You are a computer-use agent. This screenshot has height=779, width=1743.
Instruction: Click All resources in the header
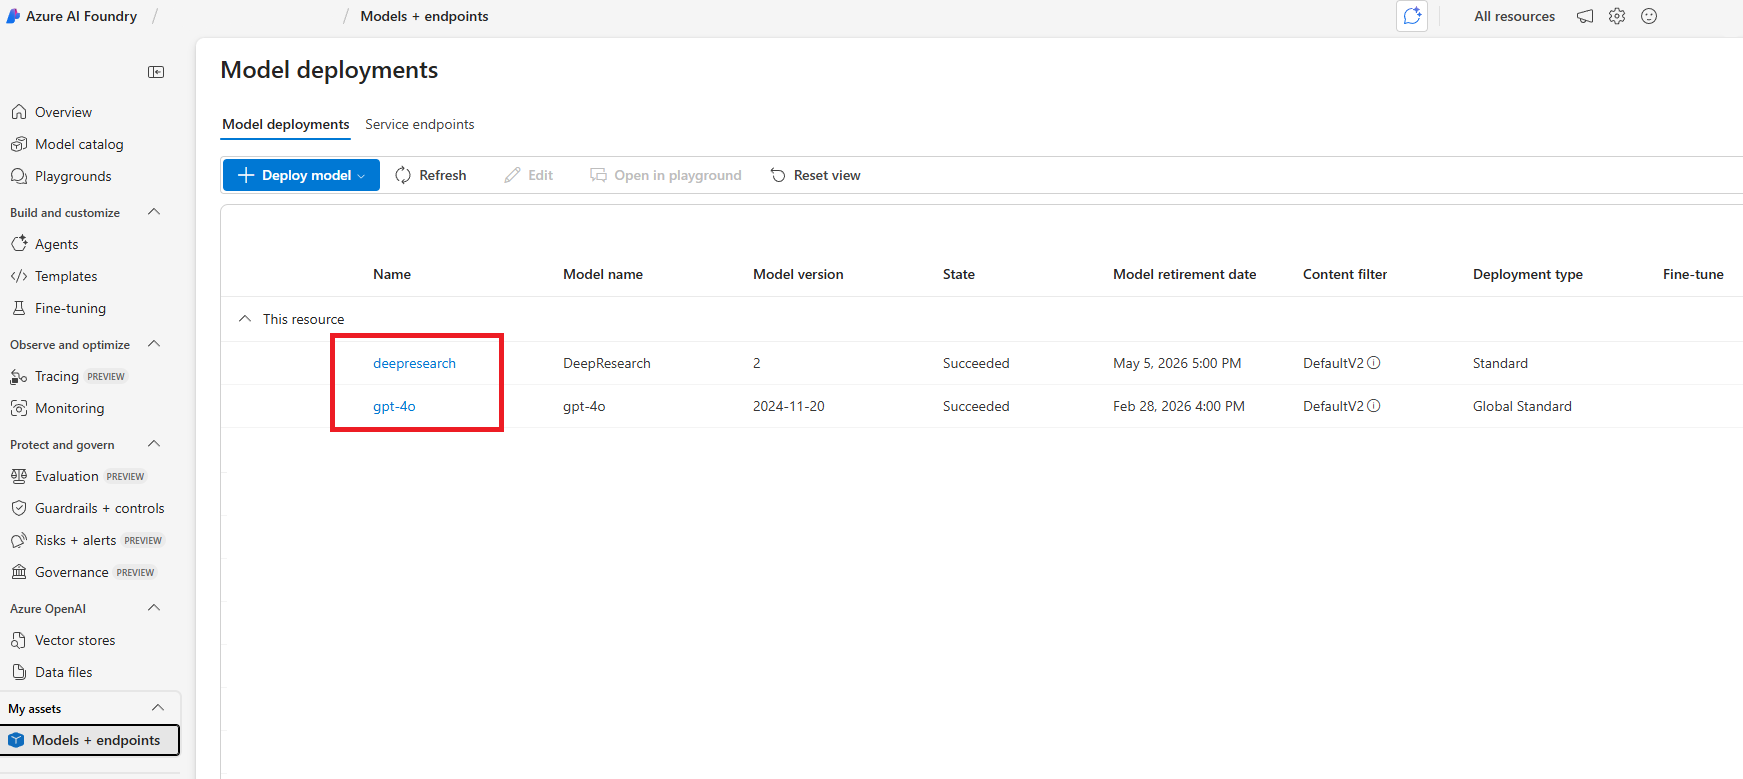1514,16
